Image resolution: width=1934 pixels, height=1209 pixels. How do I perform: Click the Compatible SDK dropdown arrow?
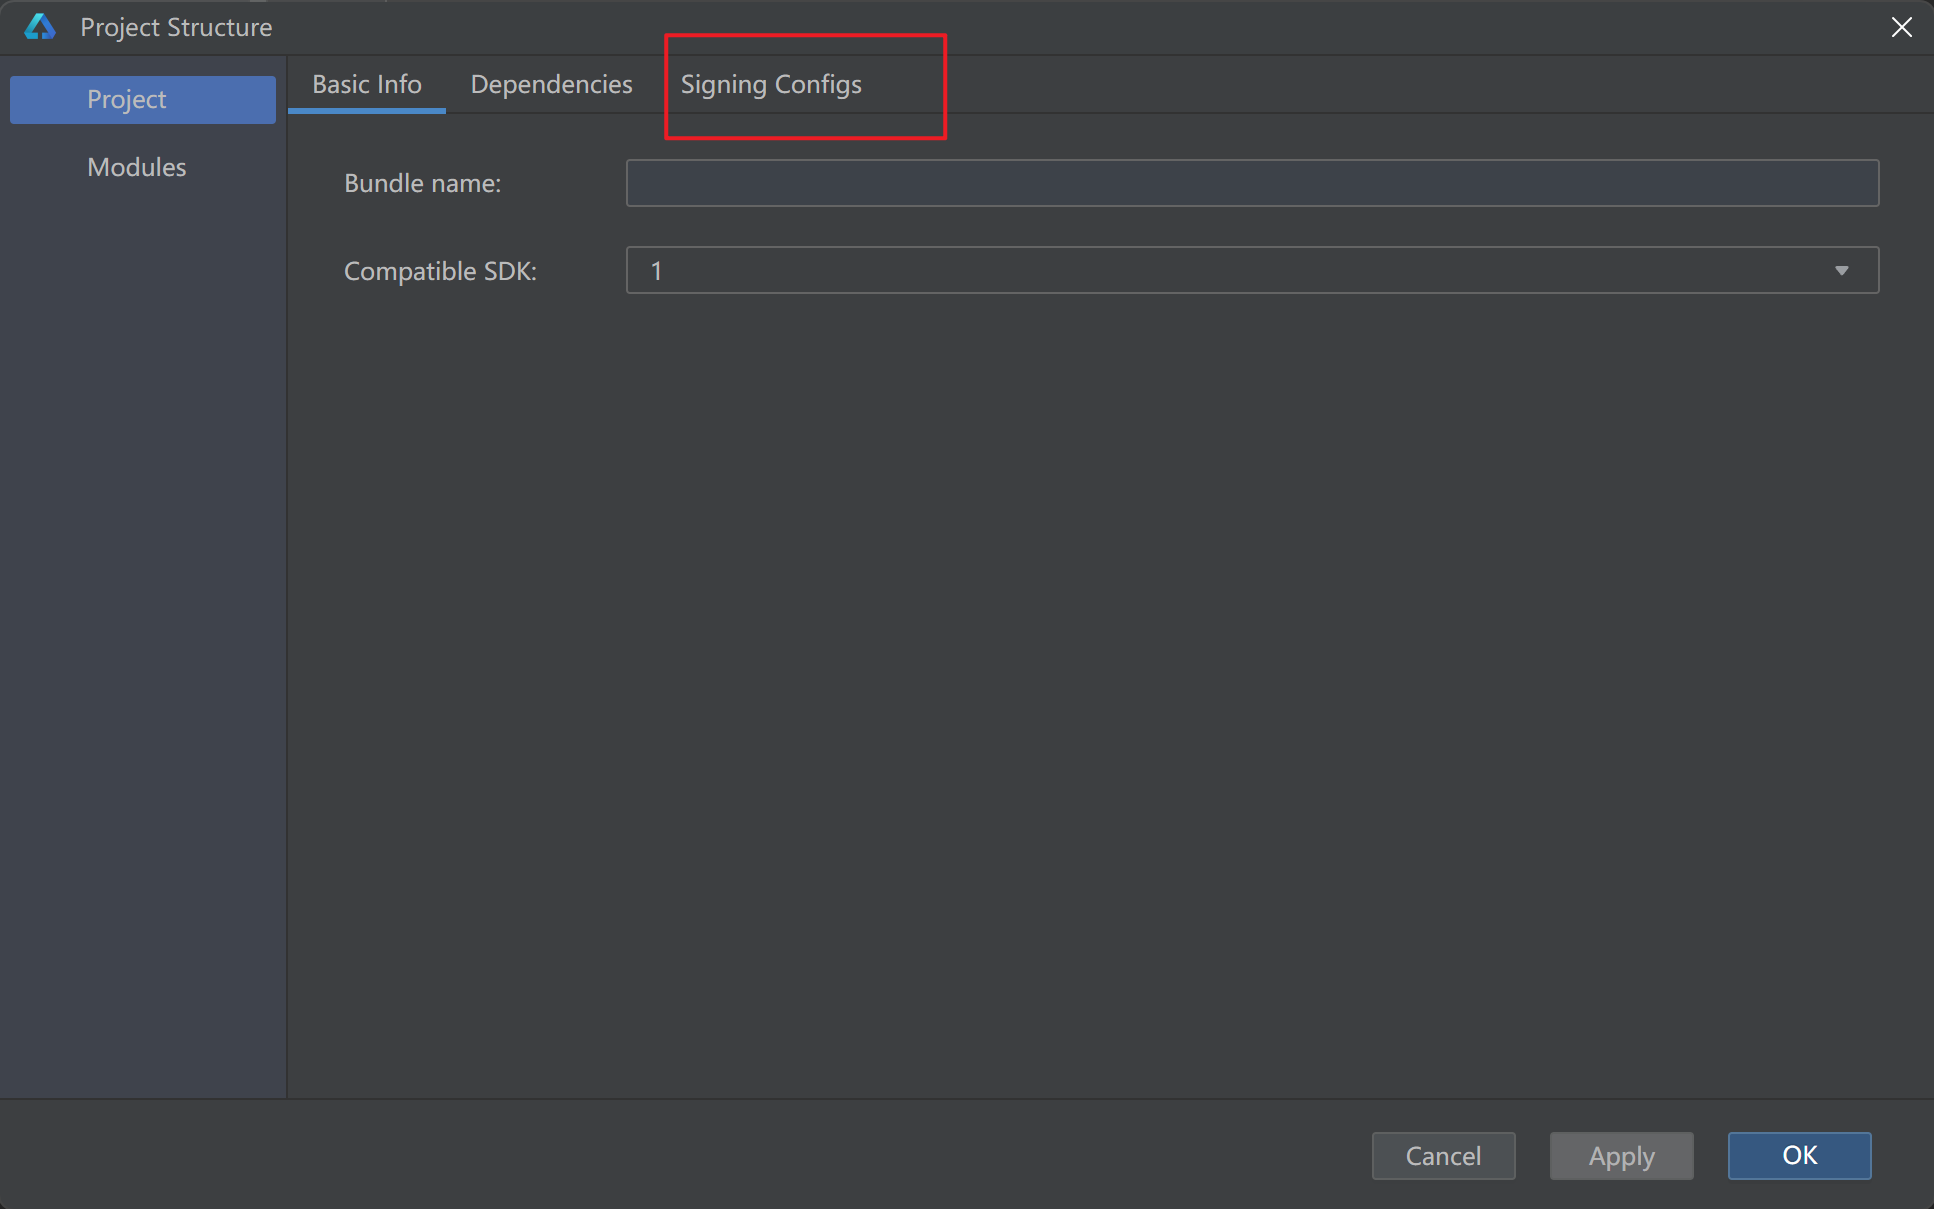(1841, 271)
